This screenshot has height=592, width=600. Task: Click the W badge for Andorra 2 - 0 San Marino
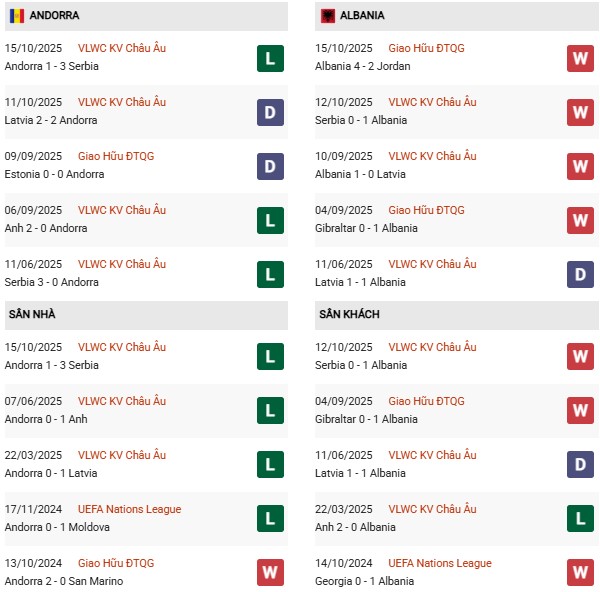click(x=269, y=573)
